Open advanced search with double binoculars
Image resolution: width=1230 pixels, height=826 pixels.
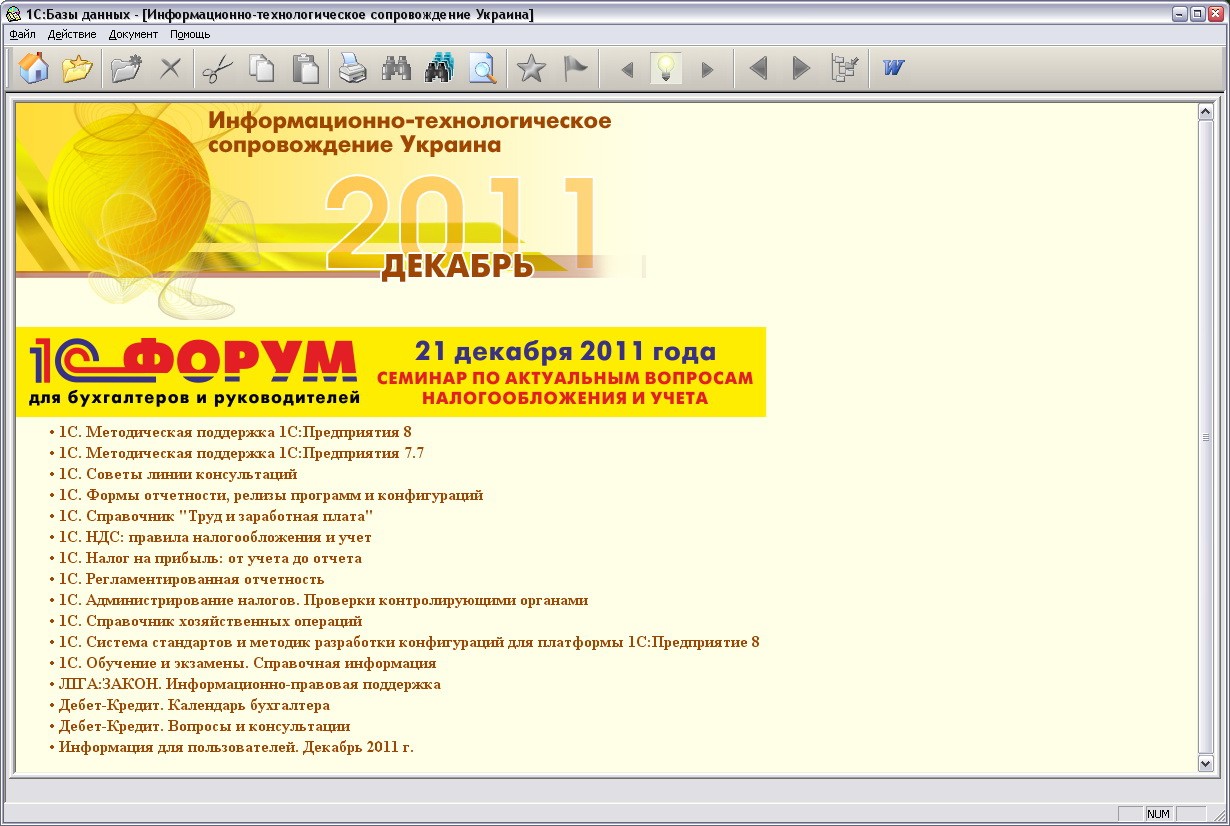pos(439,69)
